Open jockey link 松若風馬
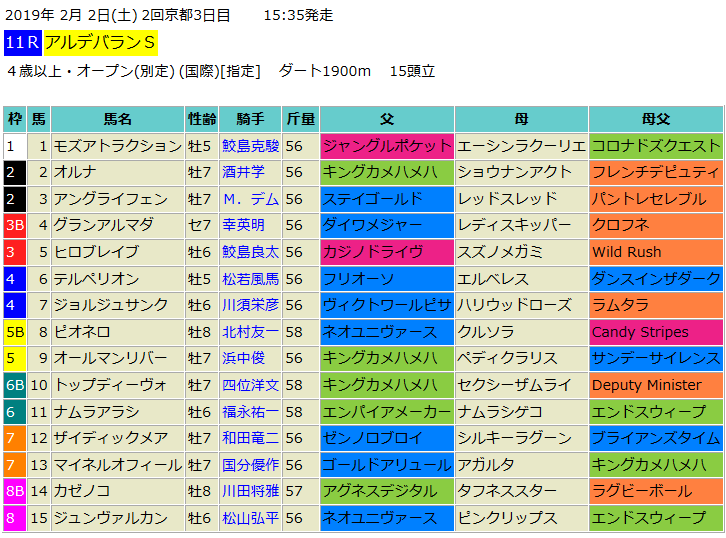The image size is (726, 538). [x=250, y=279]
